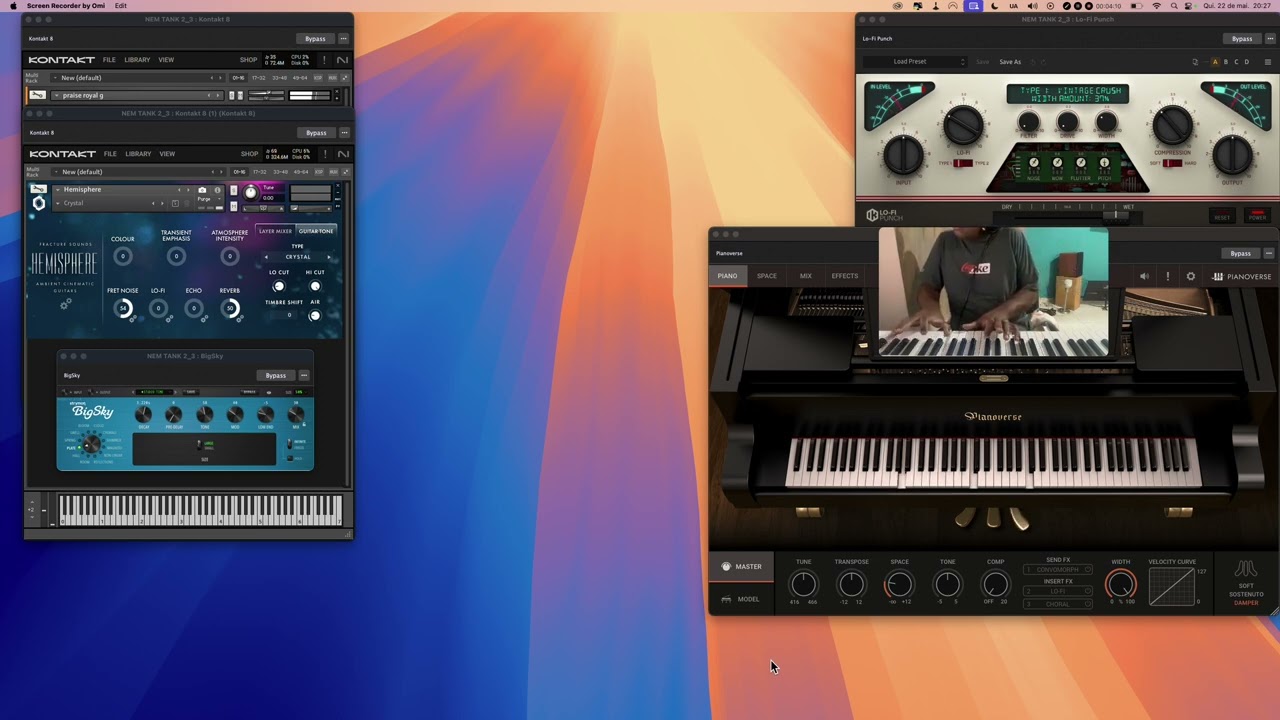Click the warning icon in the top Kontakt window
This screenshot has width=1280, height=720.
(323, 60)
